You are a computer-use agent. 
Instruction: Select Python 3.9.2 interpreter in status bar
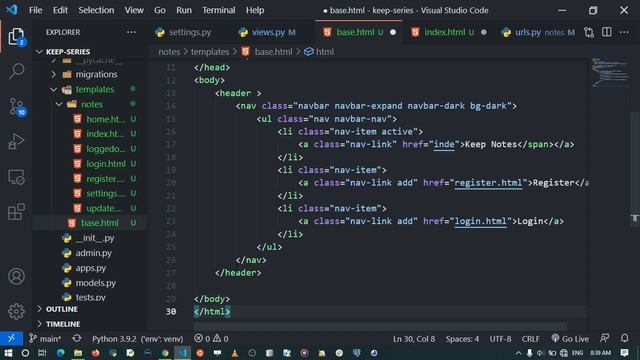point(138,339)
